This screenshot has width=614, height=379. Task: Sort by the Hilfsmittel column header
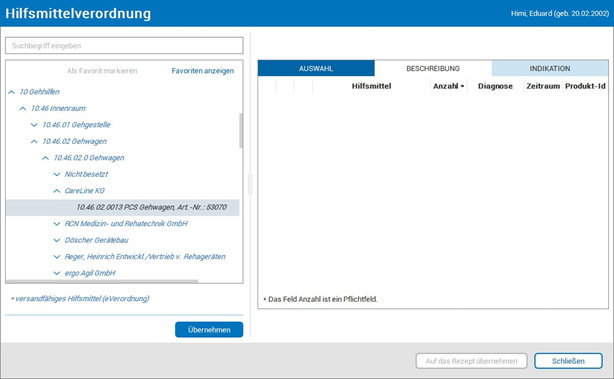click(371, 86)
